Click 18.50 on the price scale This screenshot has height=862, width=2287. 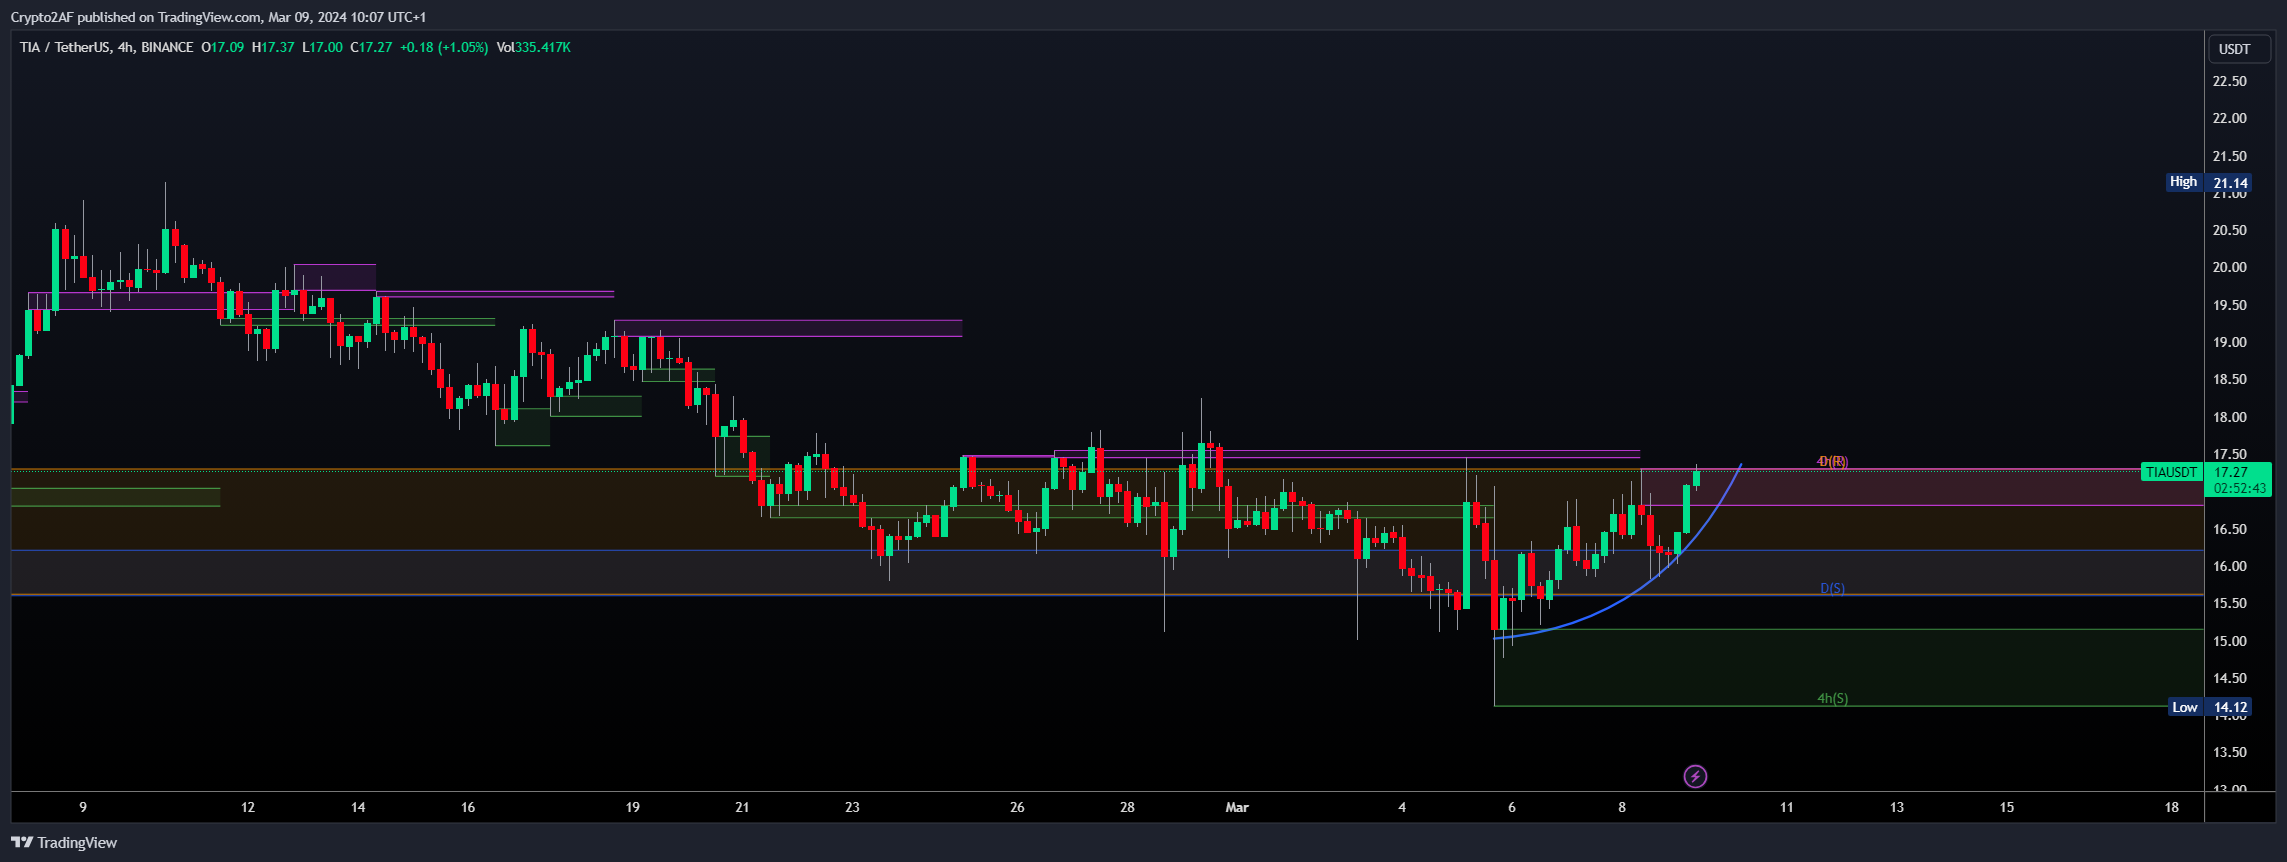click(x=2229, y=379)
